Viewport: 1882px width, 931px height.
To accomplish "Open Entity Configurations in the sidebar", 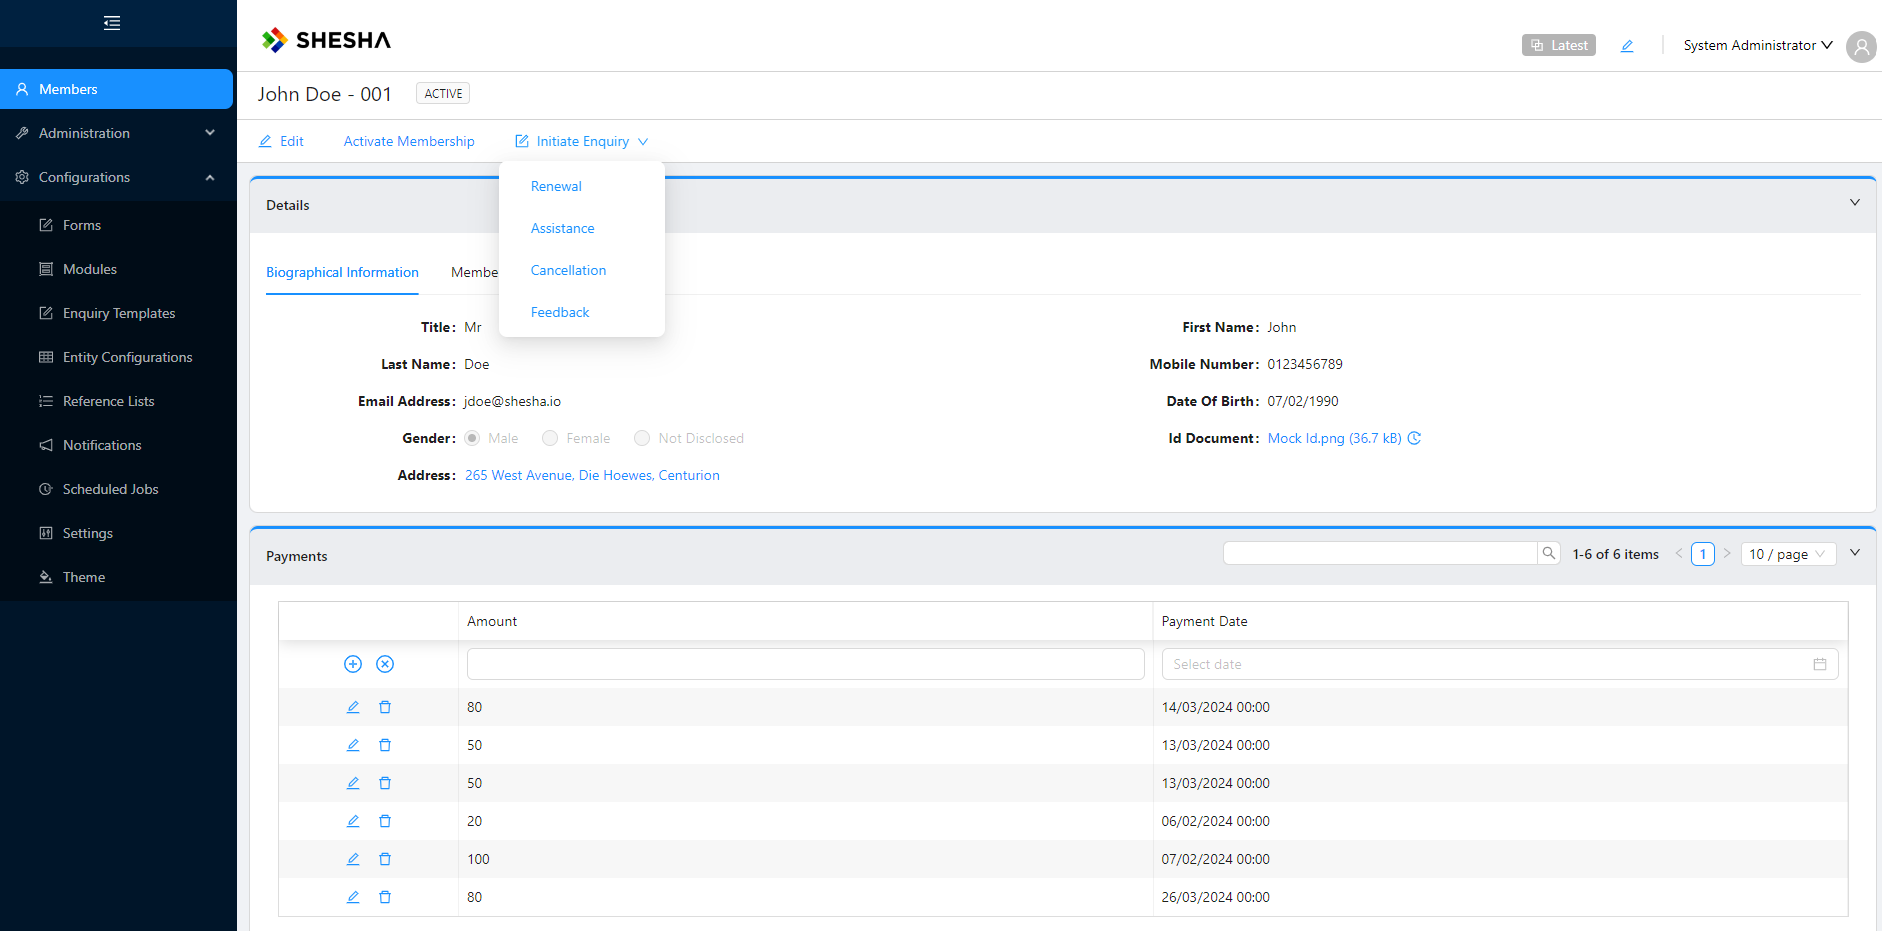I will [x=118, y=357].
